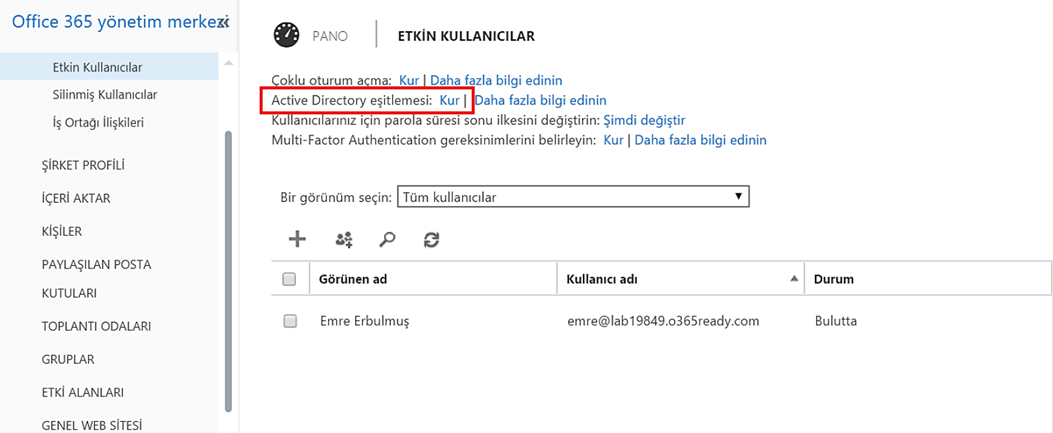The height and width of the screenshot is (433, 1053).
Task: Click Daha fazla bilgi edinin for Çoklu oturum
Action: pos(496,81)
